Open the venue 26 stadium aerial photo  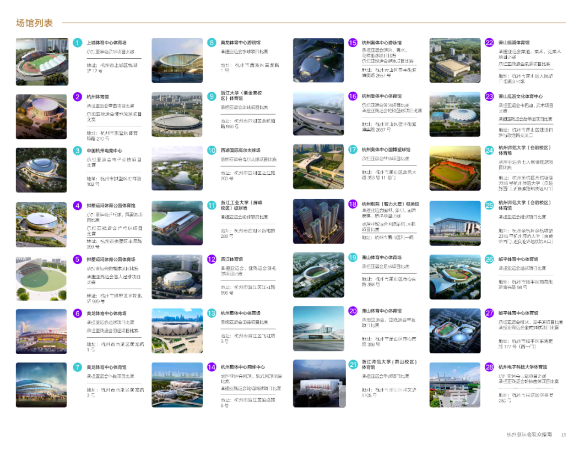click(x=455, y=277)
